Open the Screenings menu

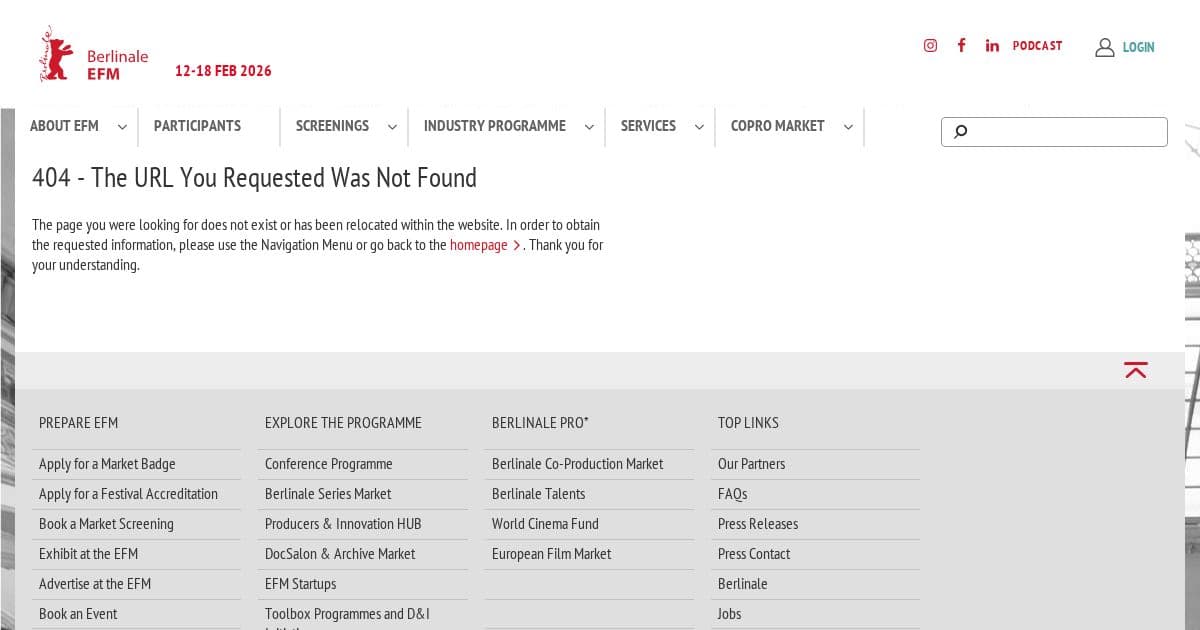pyautogui.click(x=332, y=126)
